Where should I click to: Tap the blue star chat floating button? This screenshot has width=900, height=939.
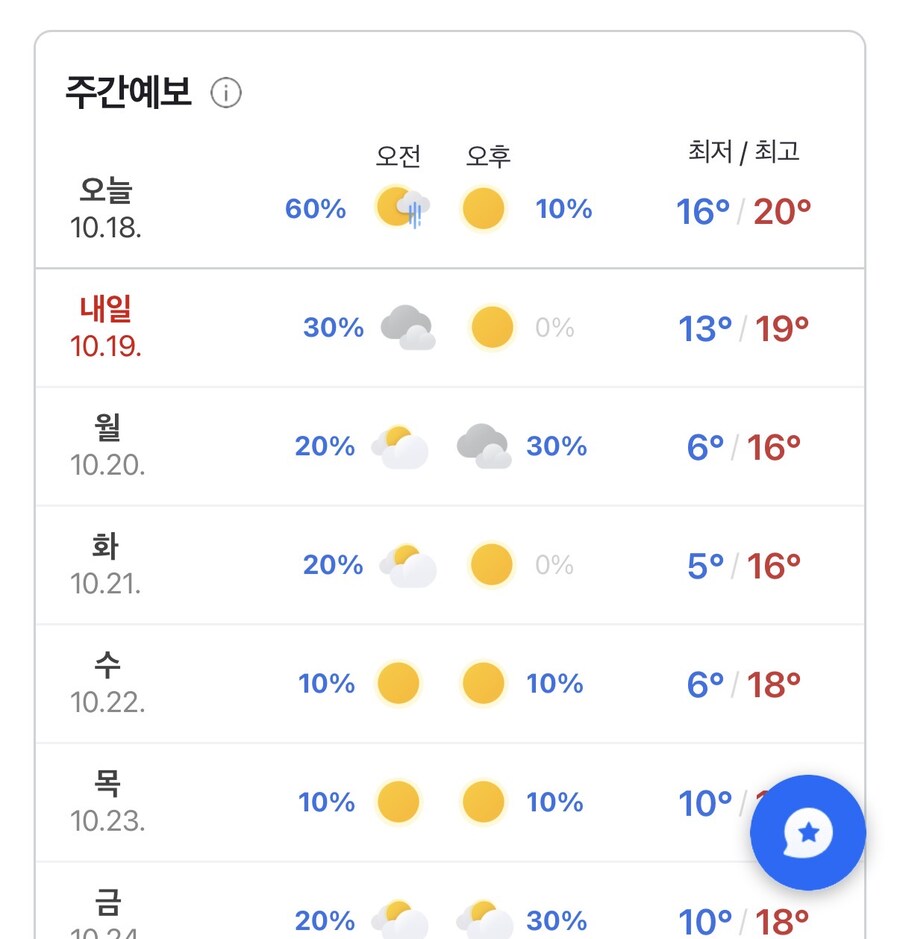click(807, 832)
